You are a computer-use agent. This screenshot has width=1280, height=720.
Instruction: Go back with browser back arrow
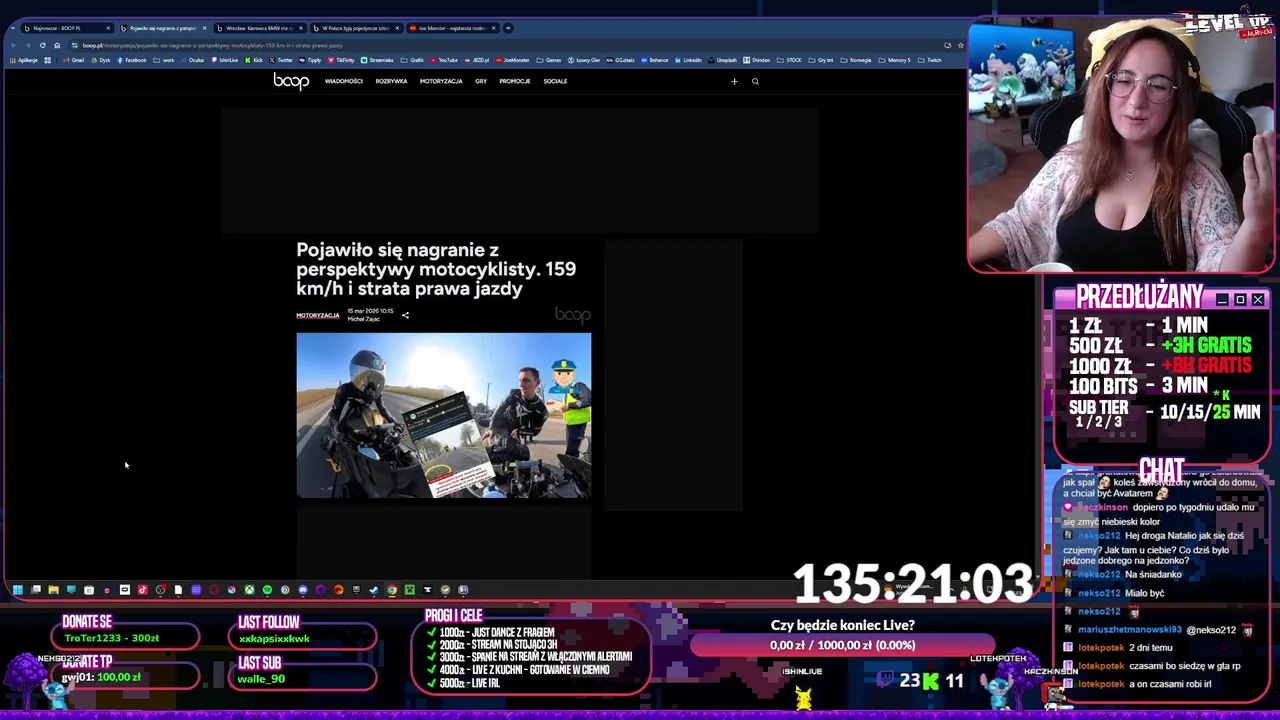coord(13,45)
